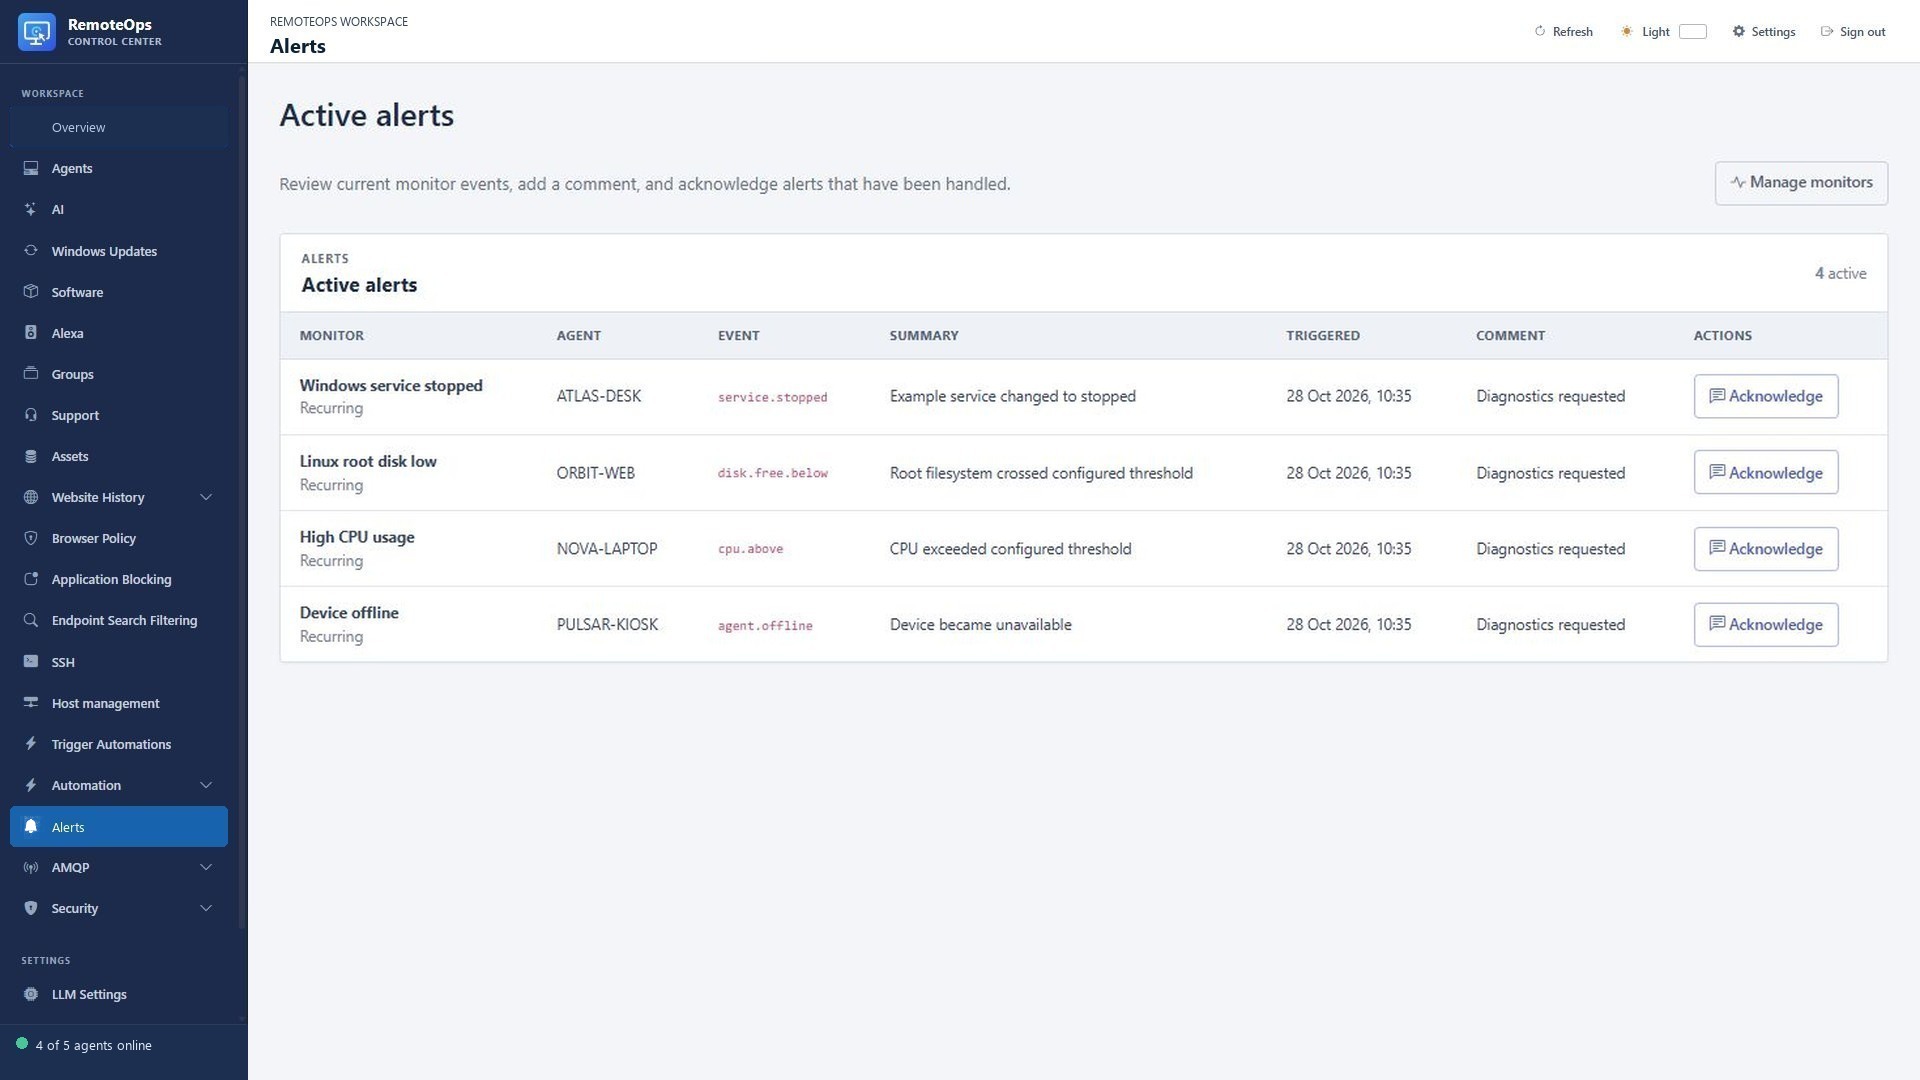
Task: Acknowledge the Linux root disk low alert
Action: click(x=1765, y=472)
